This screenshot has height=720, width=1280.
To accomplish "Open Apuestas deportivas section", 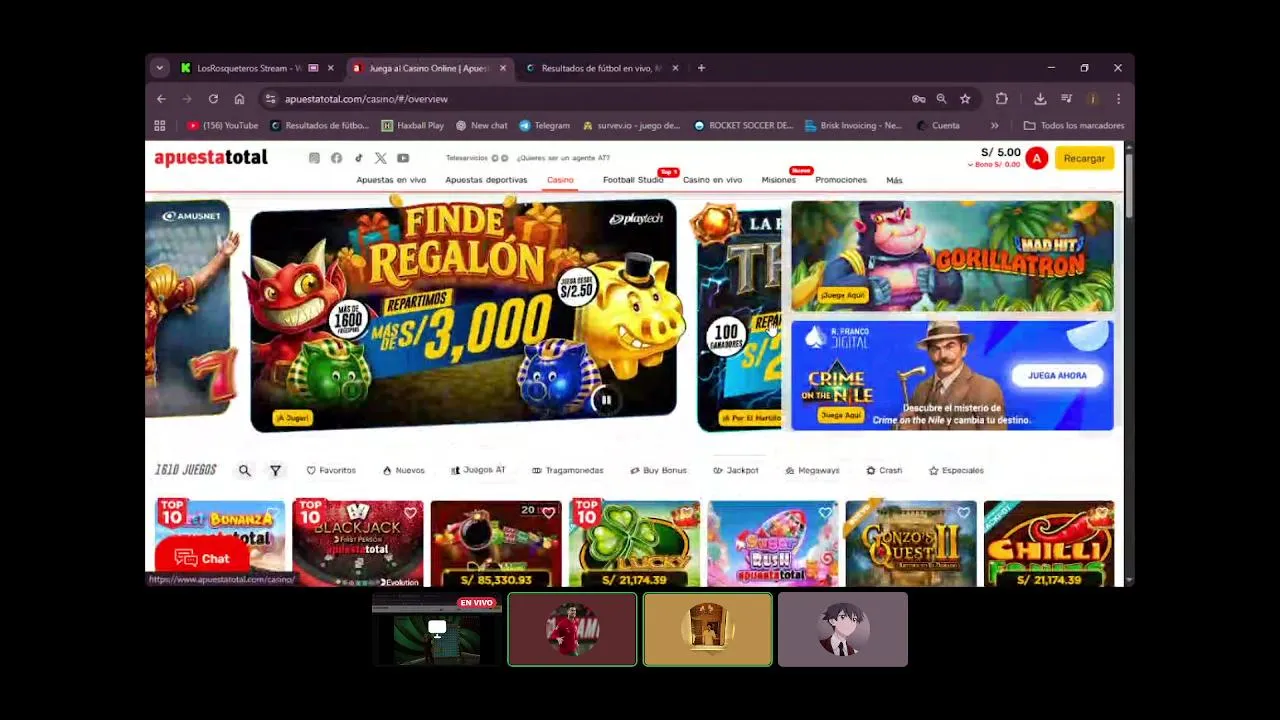I will [x=486, y=180].
